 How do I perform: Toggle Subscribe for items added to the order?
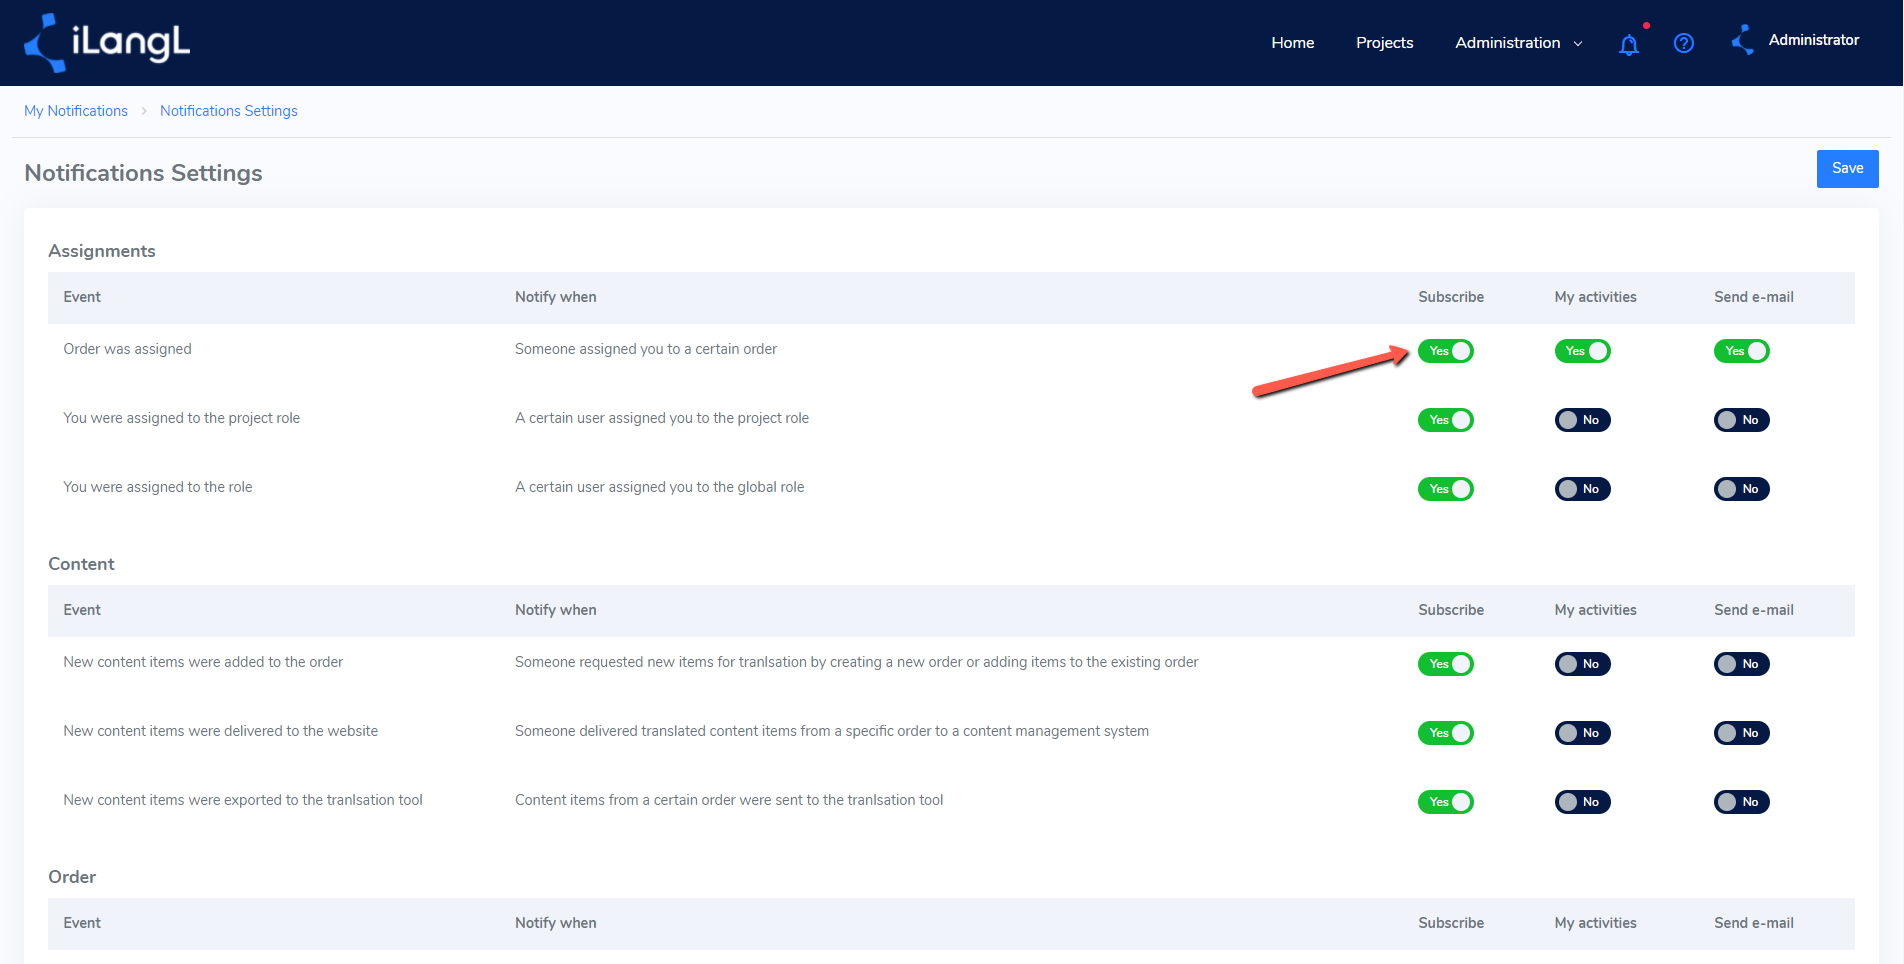point(1445,664)
